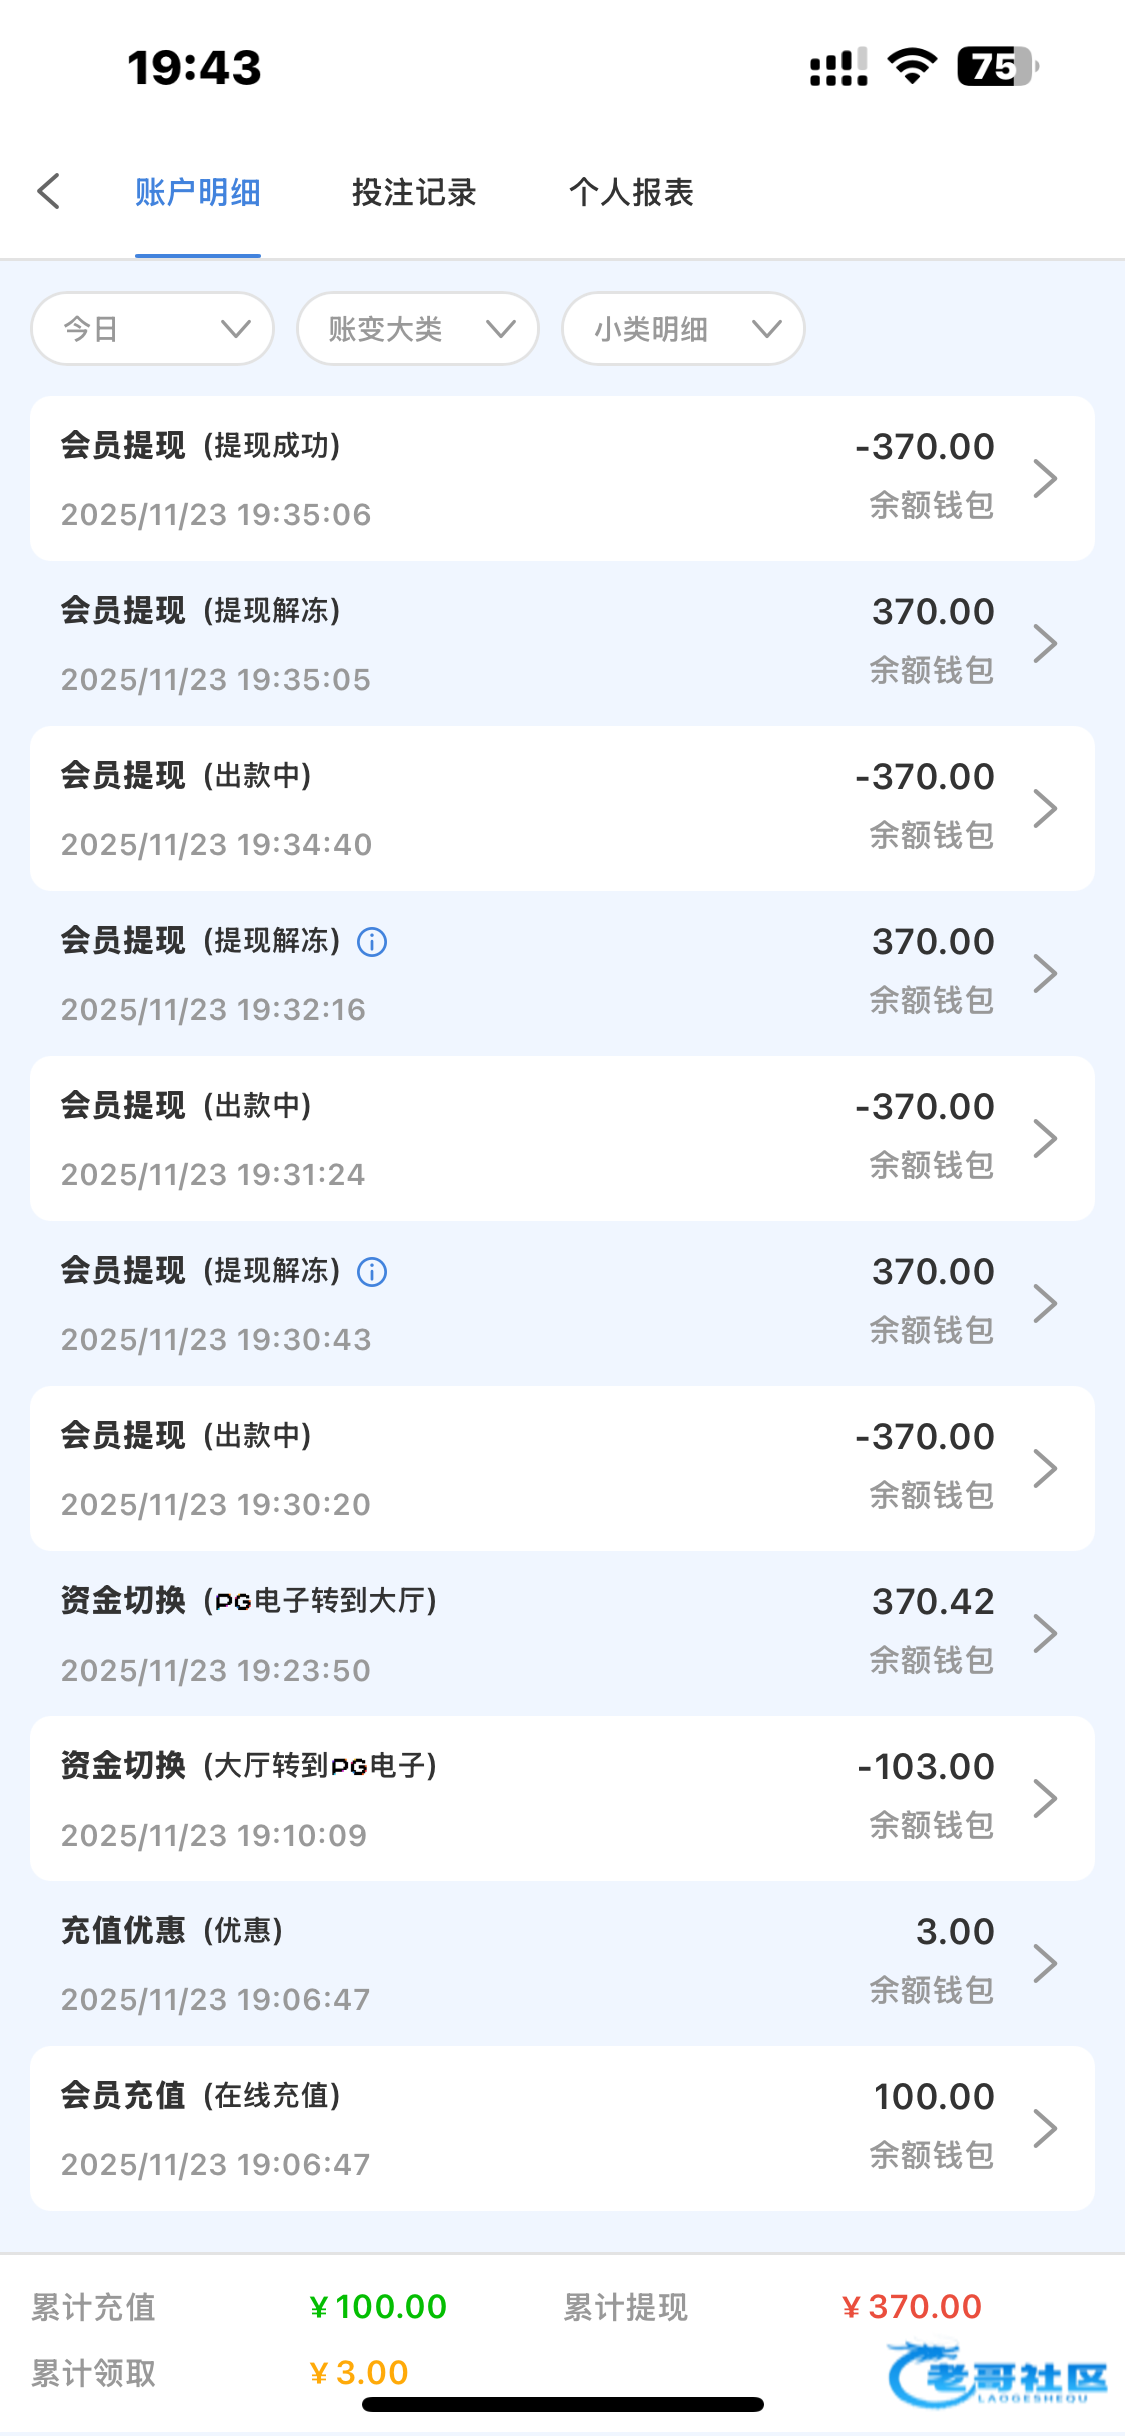
Task: Open the 今日 date filter dropdown
Action: pyautogui.click(x=153, y=329)
